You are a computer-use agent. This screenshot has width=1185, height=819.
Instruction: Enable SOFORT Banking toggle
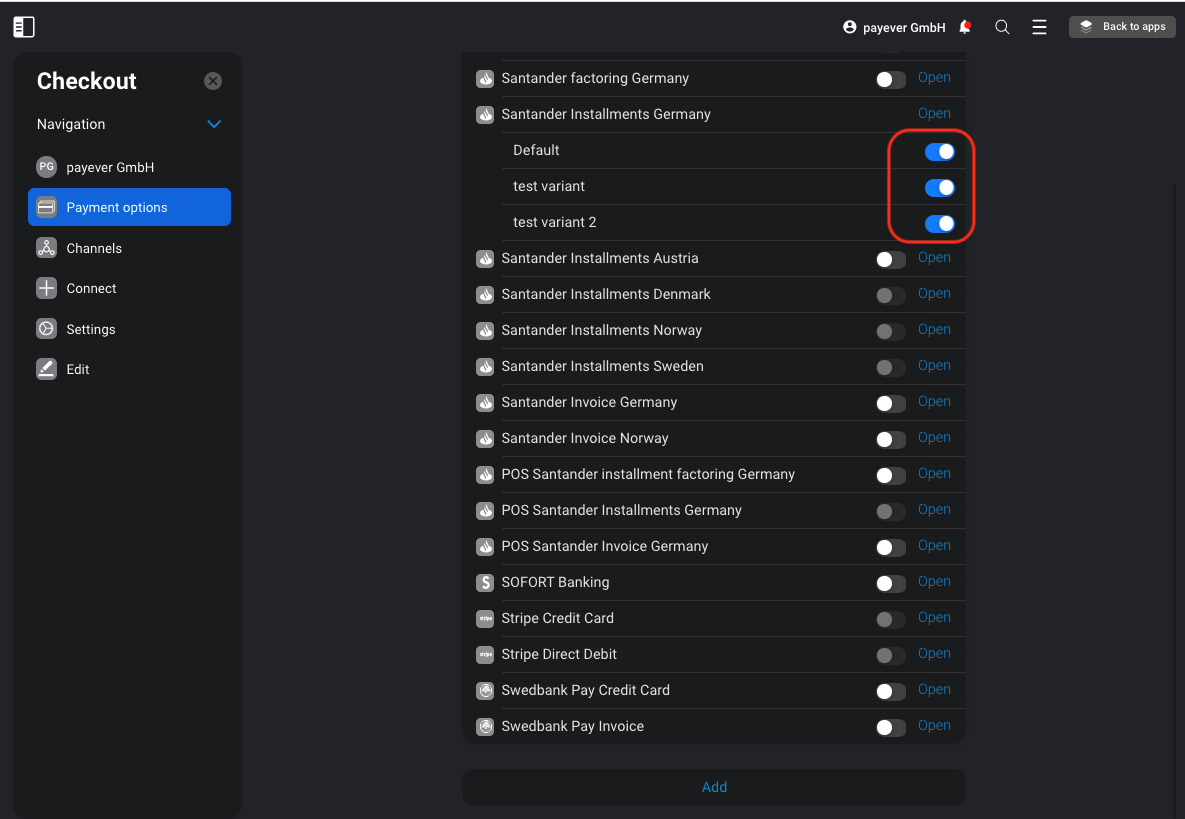[x=891, y=583]
